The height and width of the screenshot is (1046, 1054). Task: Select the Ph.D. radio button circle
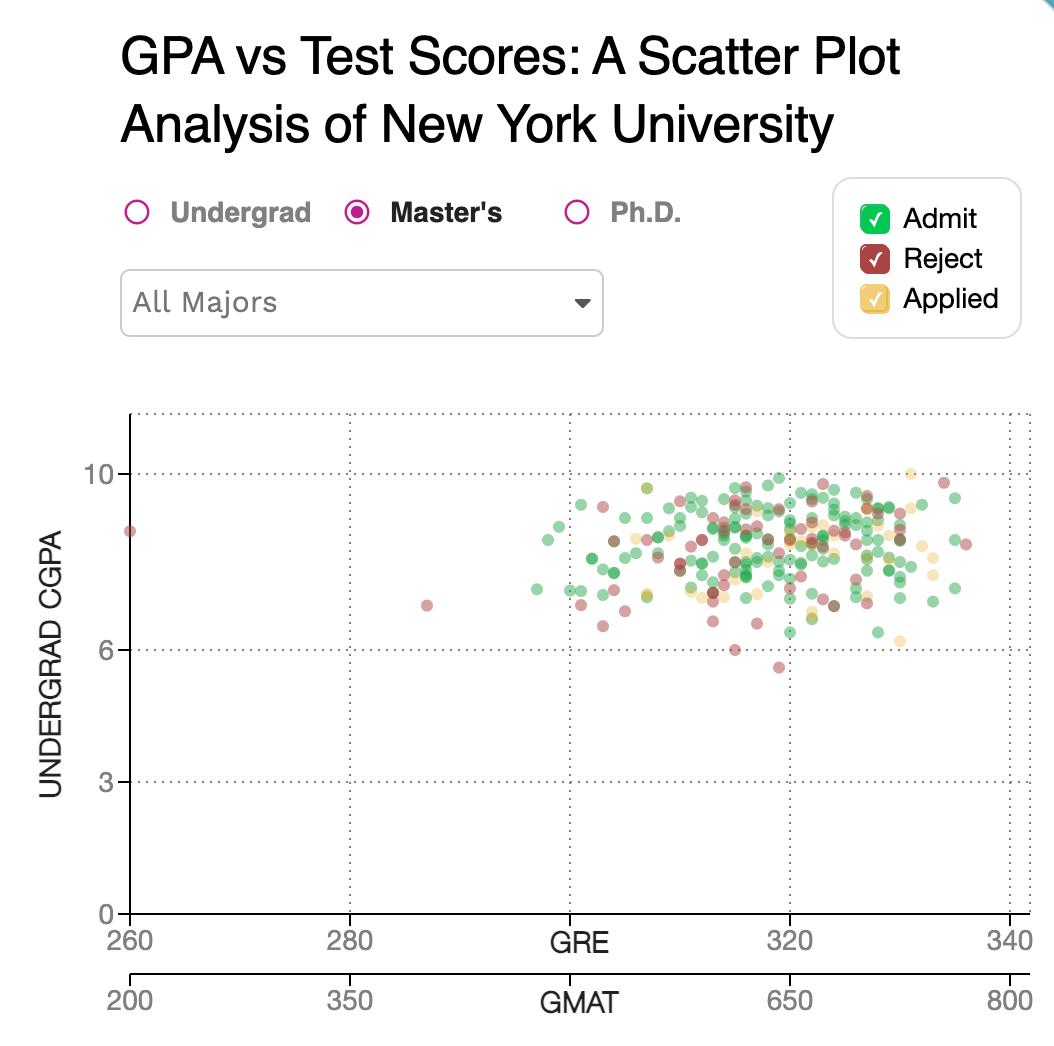577,213
